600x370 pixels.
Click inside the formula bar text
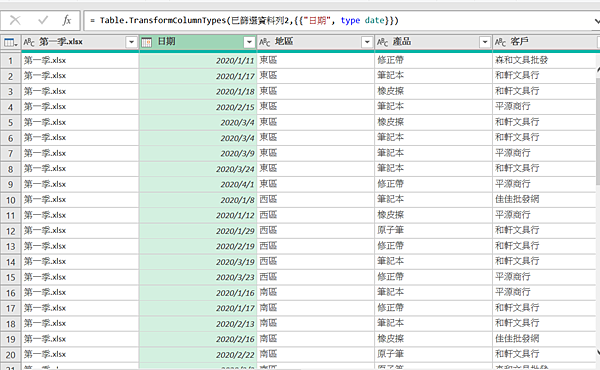point(244,20)
